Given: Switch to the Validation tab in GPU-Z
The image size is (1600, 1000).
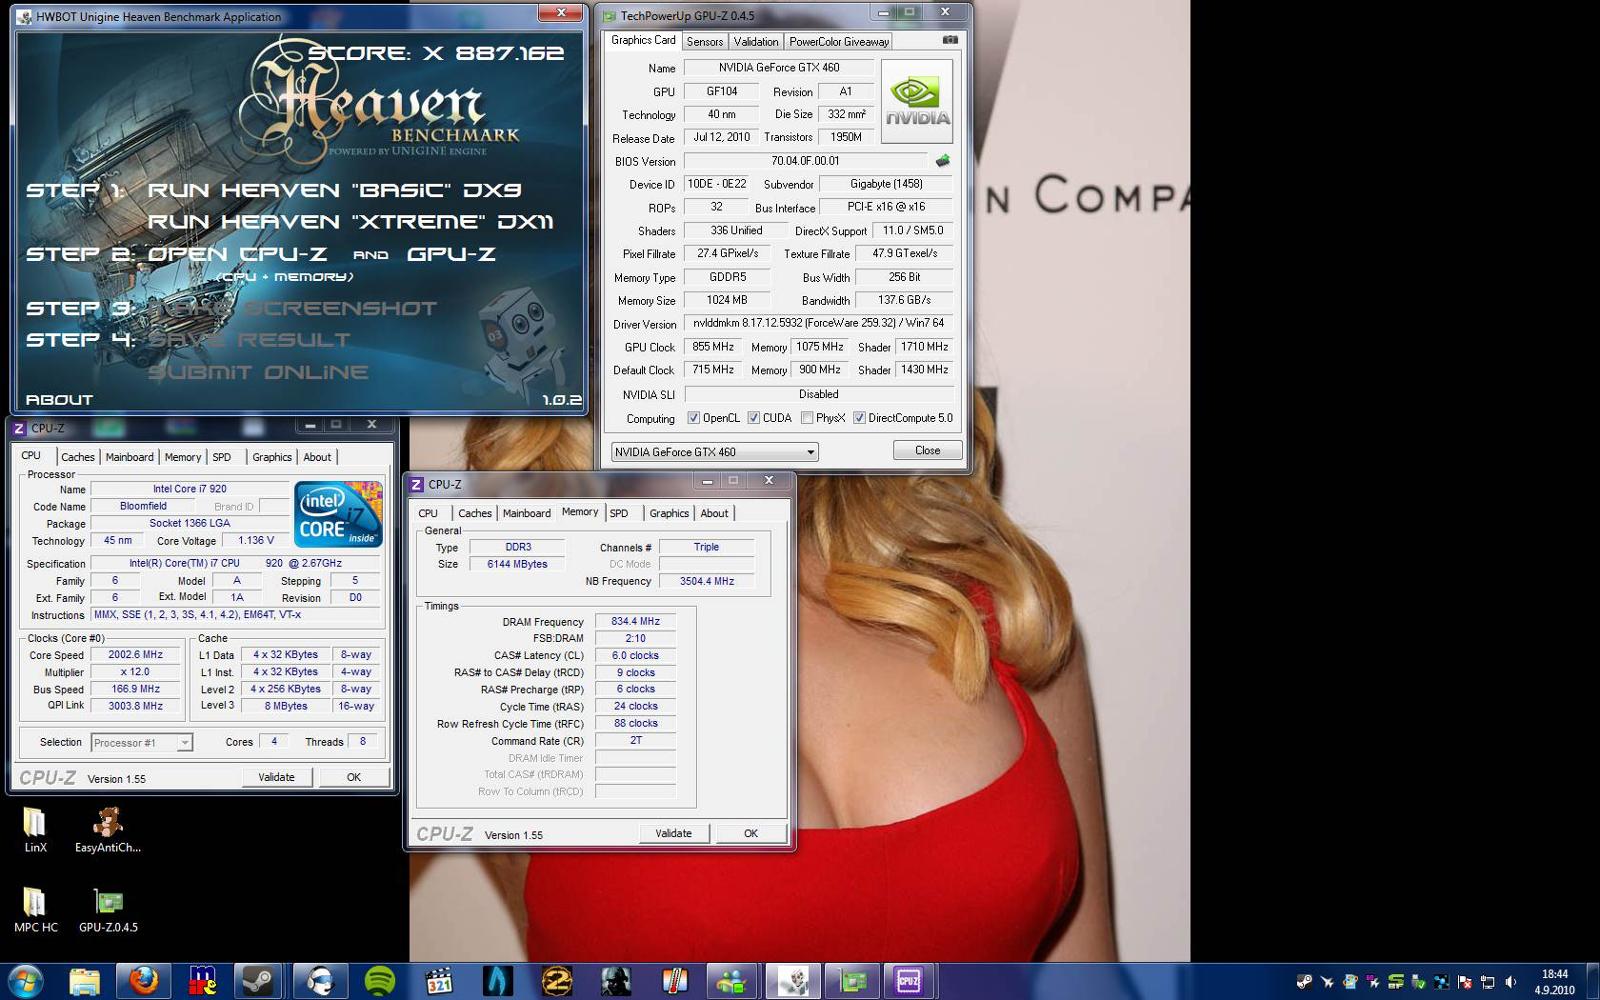Looking at the screenshot, I should (755, 41).
